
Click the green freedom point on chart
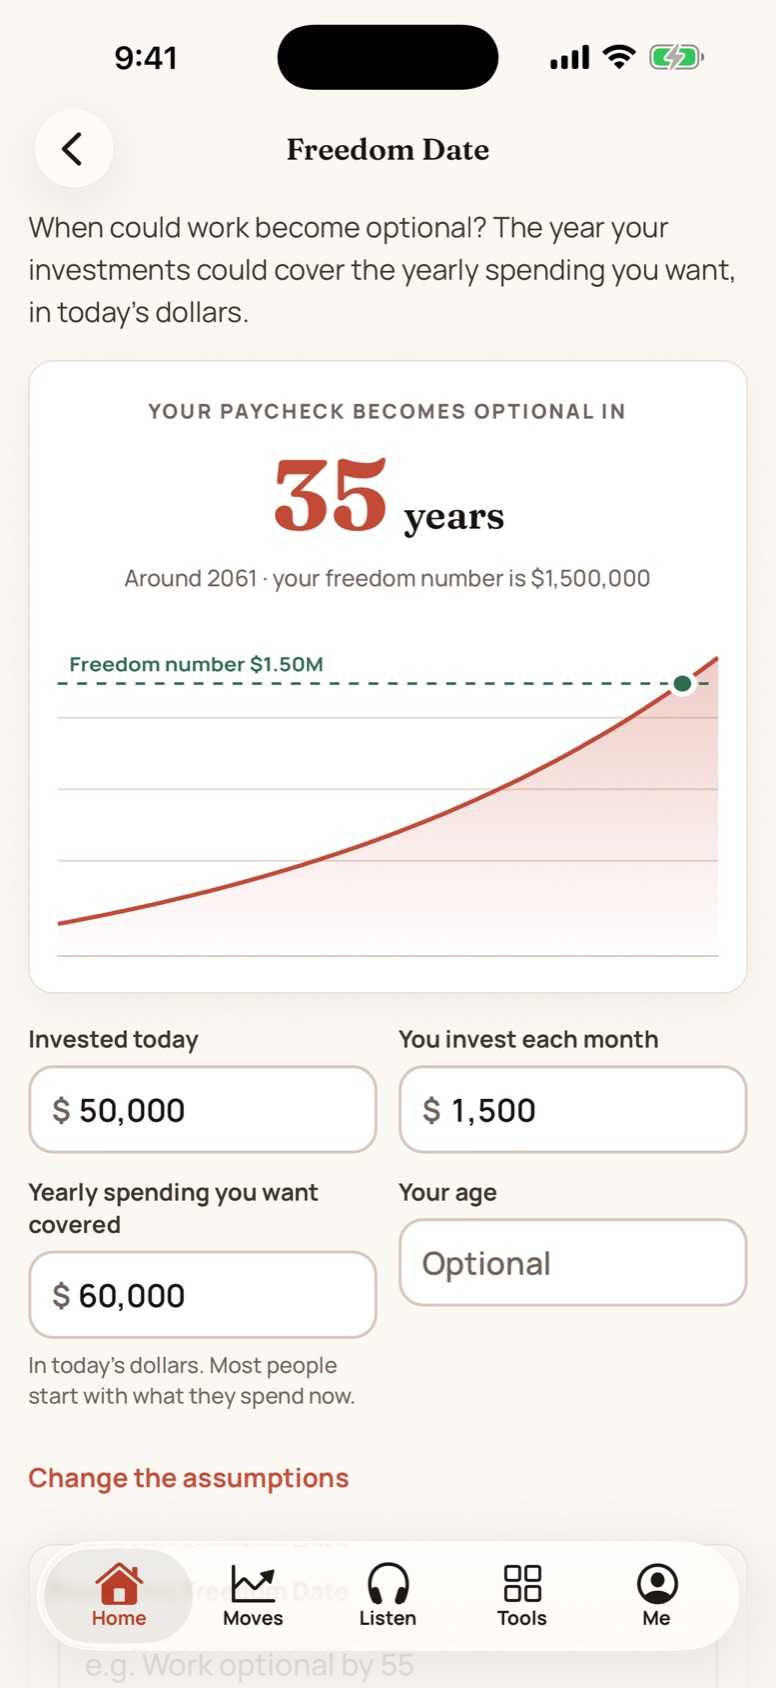(x=682, y=684)
